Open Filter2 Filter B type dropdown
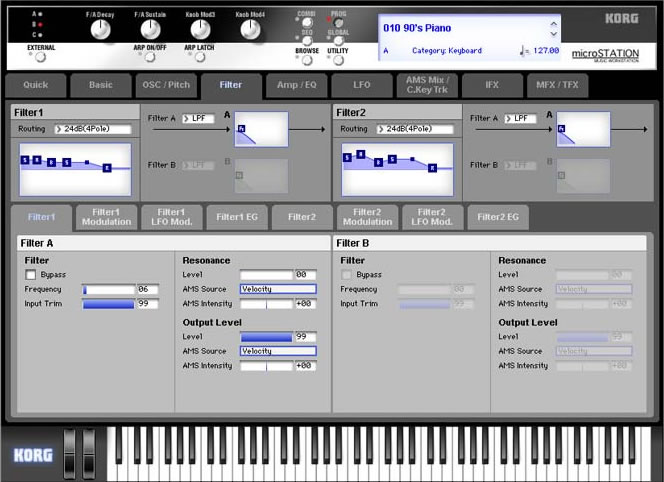Image resolution: width=664 pixels, height=482 pixels. click(x=520, y=165)
